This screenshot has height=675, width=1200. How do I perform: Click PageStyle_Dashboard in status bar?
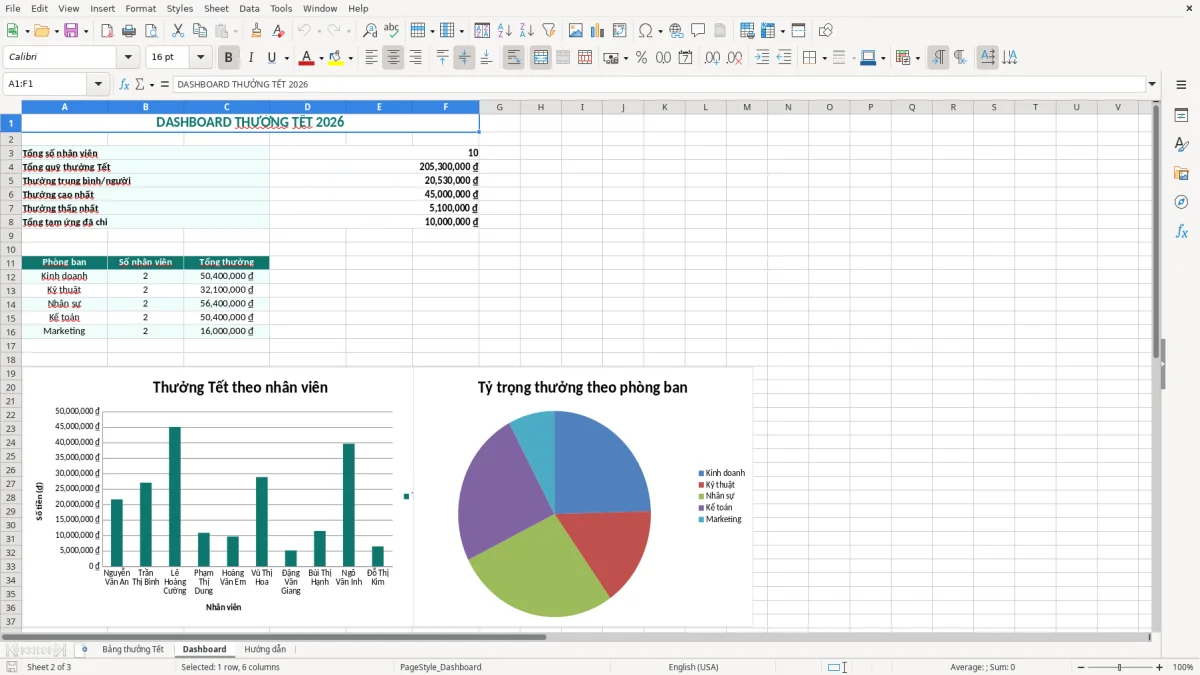tap(440, 667)
